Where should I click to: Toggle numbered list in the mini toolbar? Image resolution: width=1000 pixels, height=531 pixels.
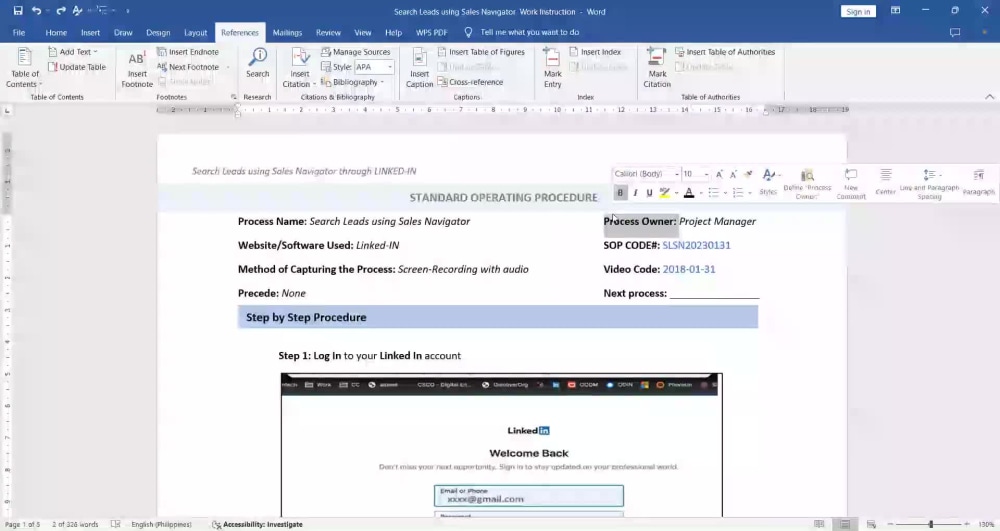click(738, 193)
